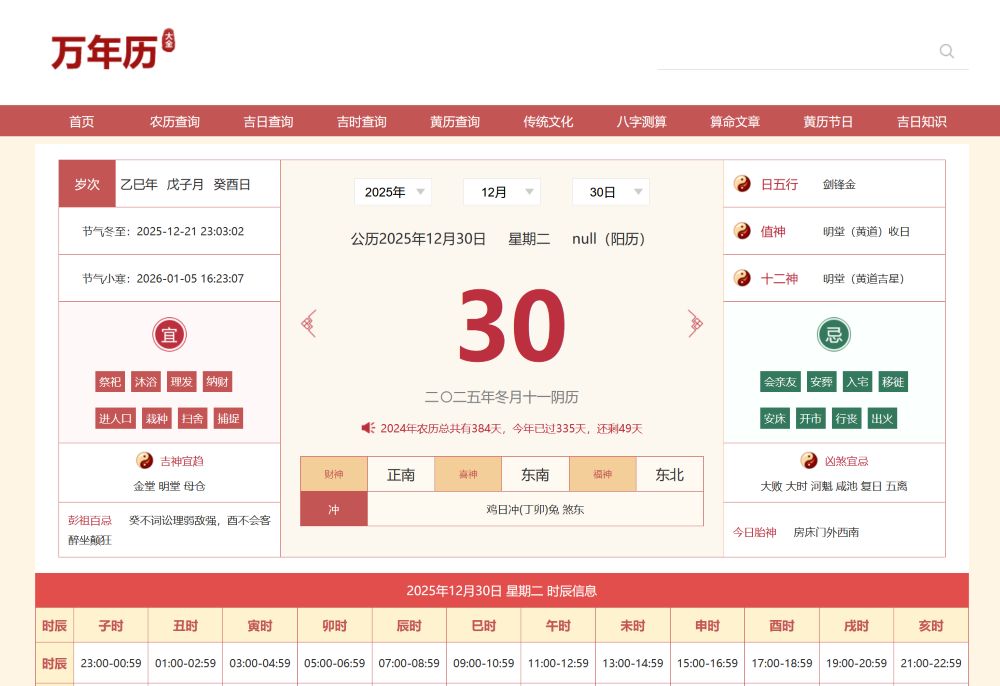Click the left arrow to view previous day
Viewport: 1000px width, 686px height.
309,323
